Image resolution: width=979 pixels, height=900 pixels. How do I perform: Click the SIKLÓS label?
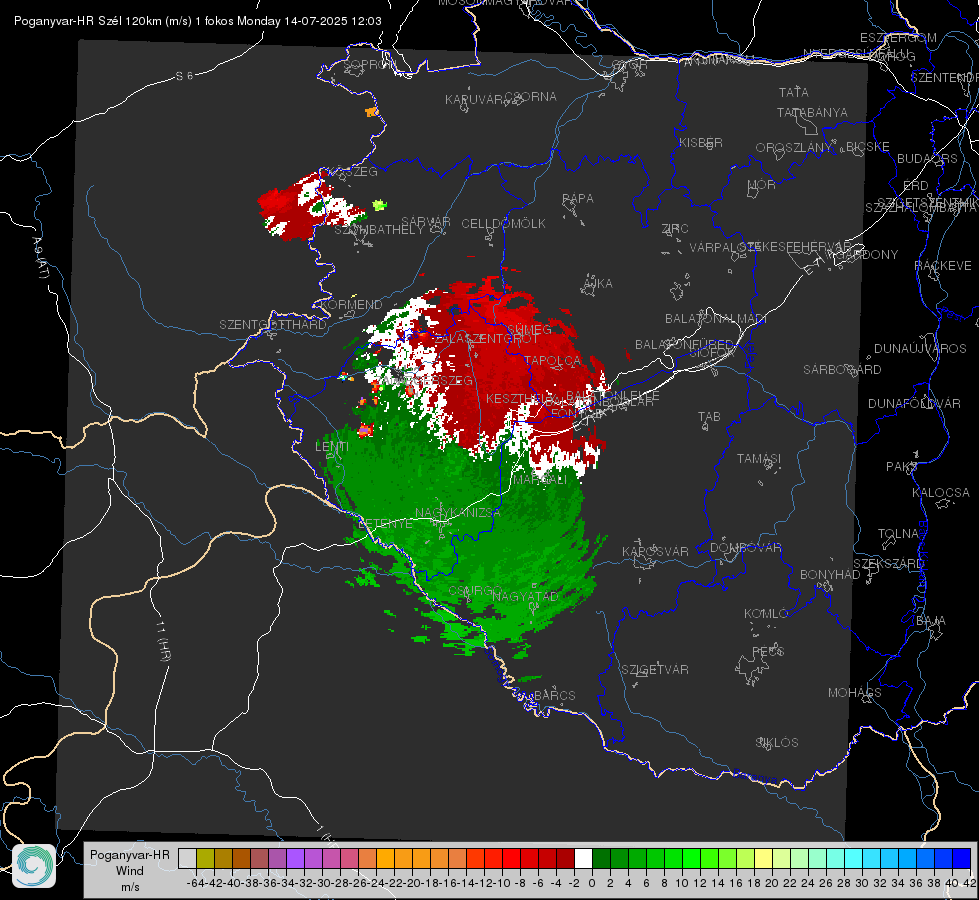[777, 742]
